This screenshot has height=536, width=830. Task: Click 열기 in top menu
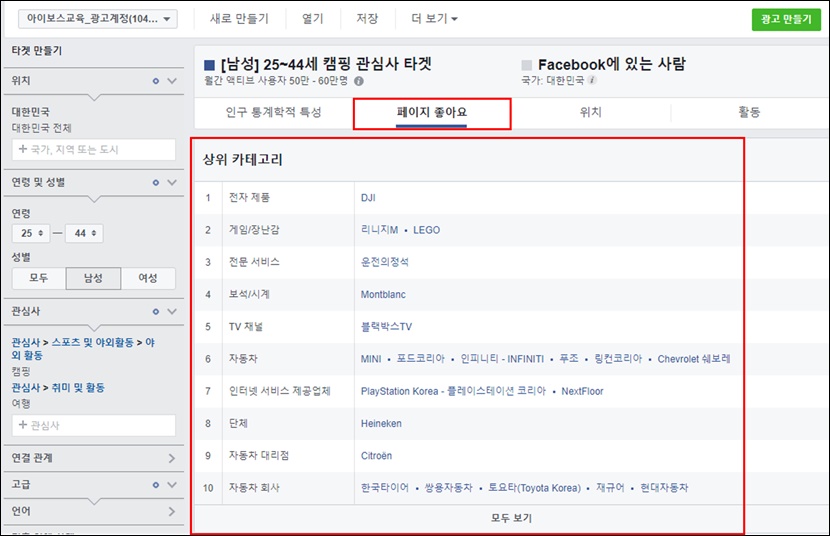click(312, 19)
